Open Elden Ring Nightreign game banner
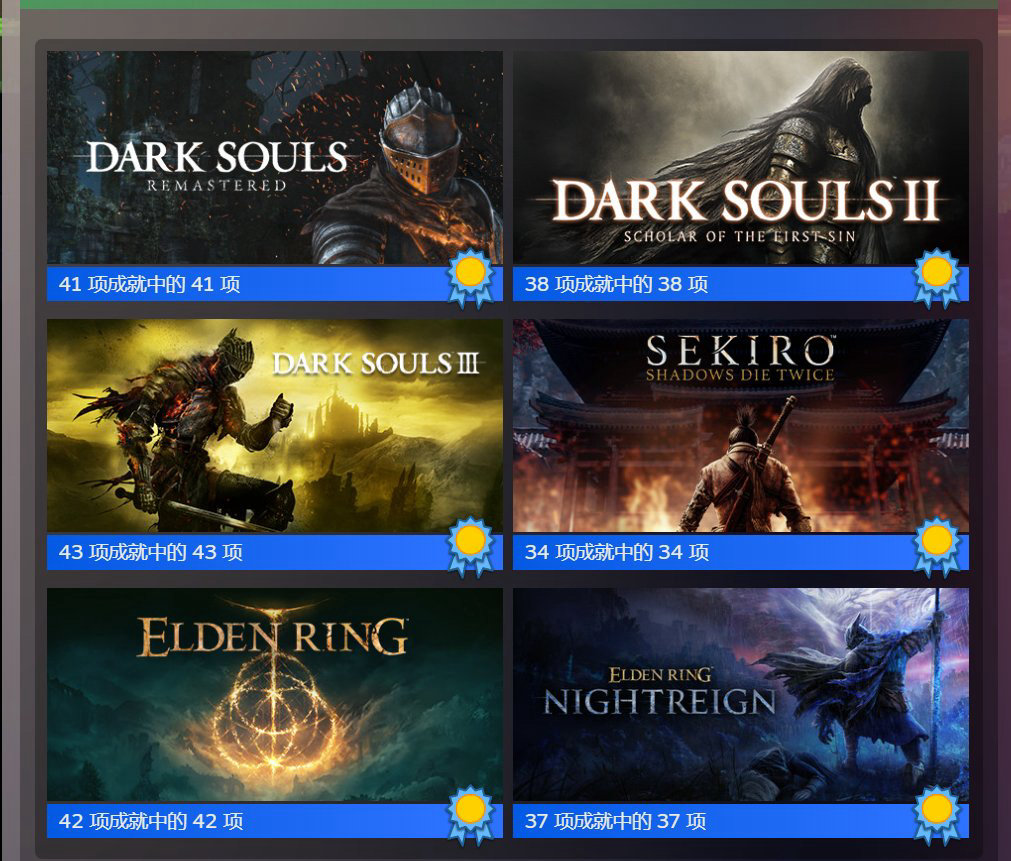 (741, 695)
